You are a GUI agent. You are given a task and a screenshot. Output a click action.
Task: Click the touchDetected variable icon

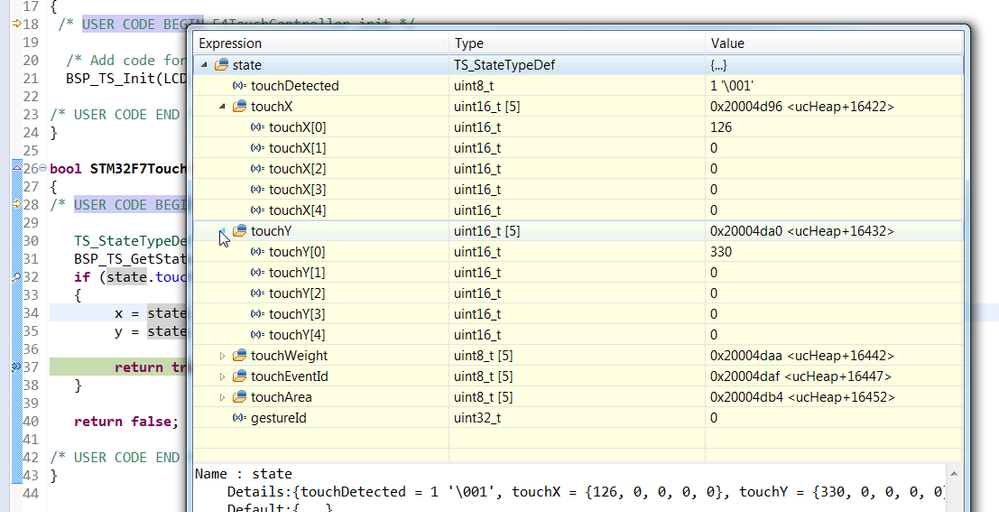240,86
